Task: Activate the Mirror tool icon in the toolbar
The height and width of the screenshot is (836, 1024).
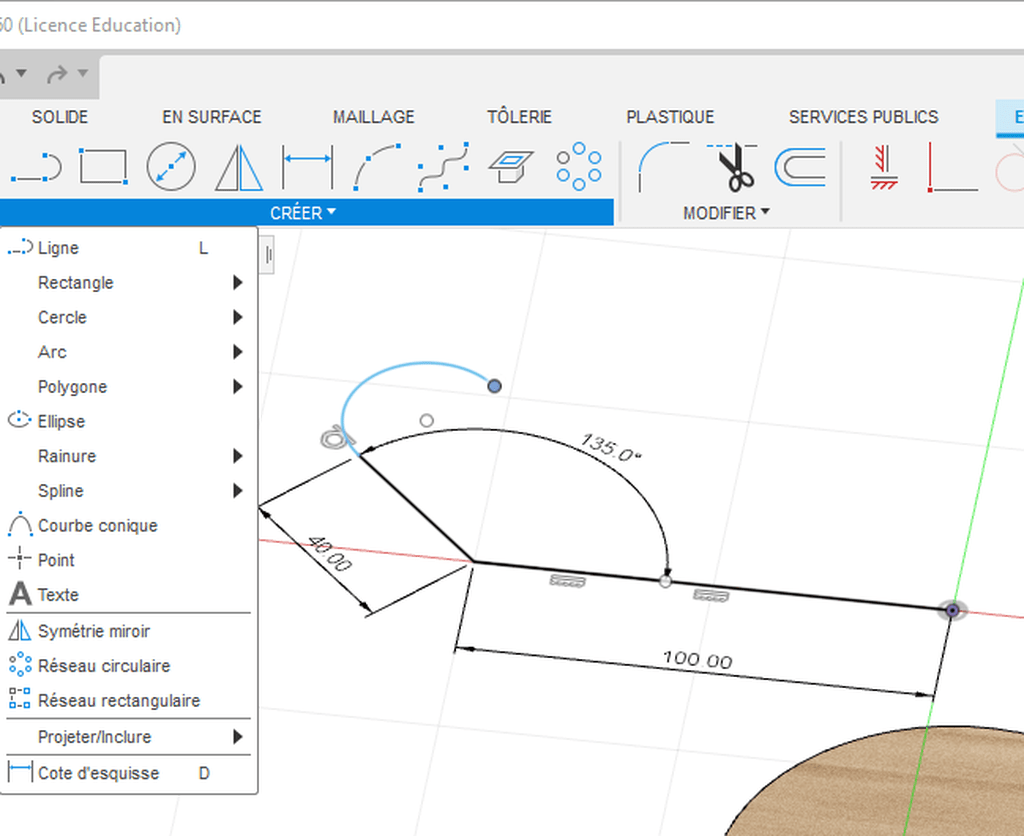Action: point(239,168)
